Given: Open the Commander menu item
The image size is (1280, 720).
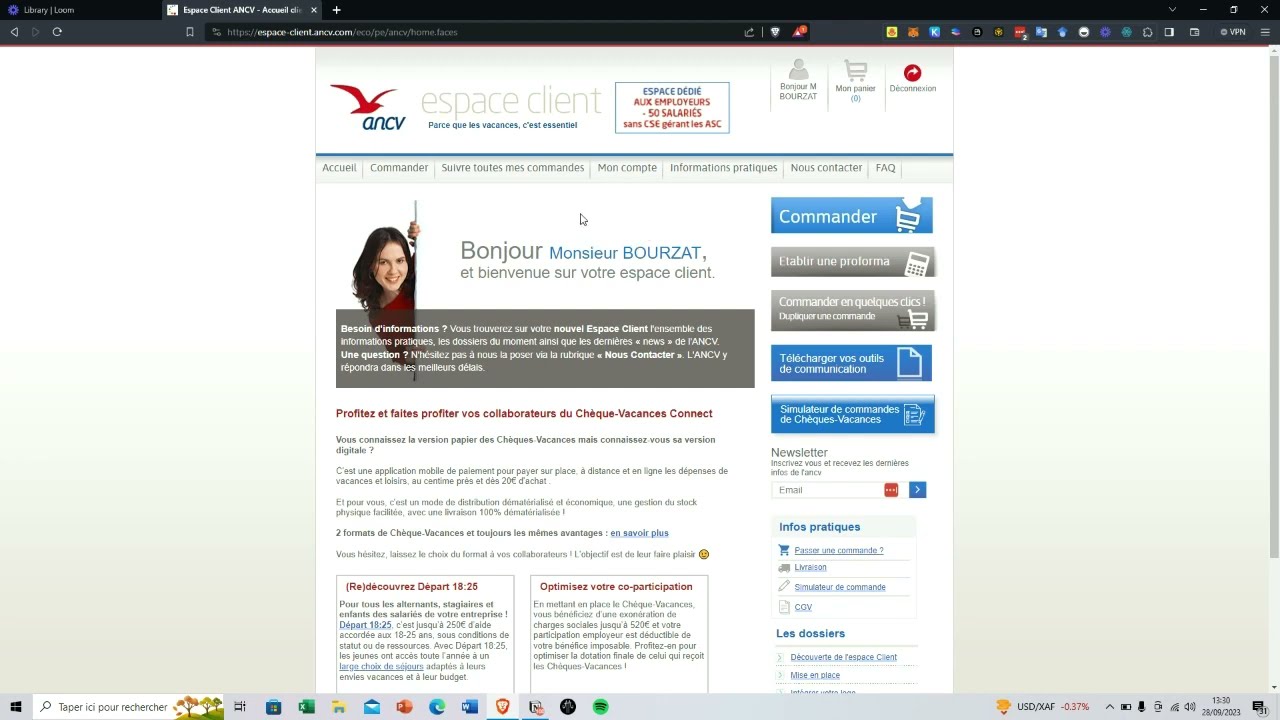Looking at the screenshot, I should (x=399, y=168).
